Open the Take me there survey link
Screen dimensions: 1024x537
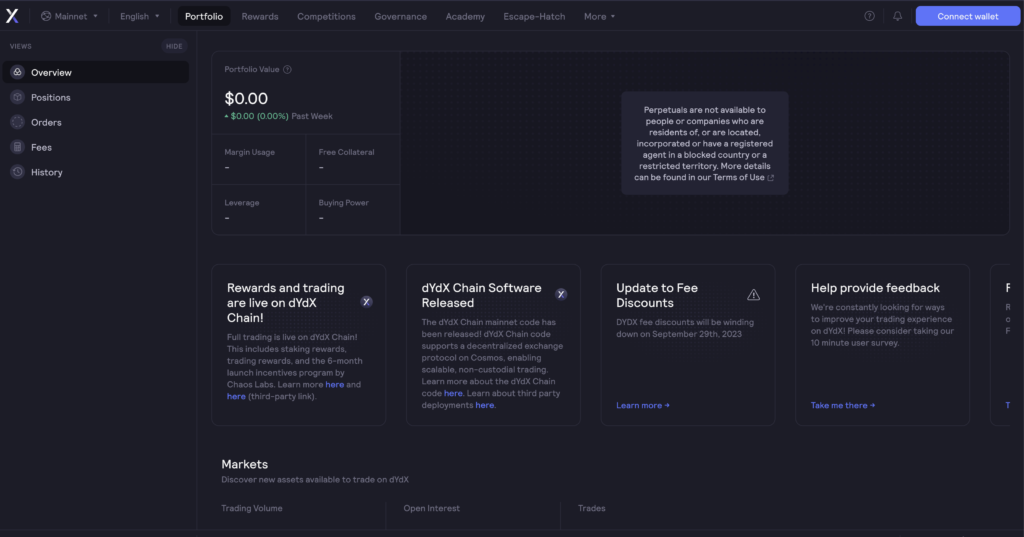(x=842, y=405)
